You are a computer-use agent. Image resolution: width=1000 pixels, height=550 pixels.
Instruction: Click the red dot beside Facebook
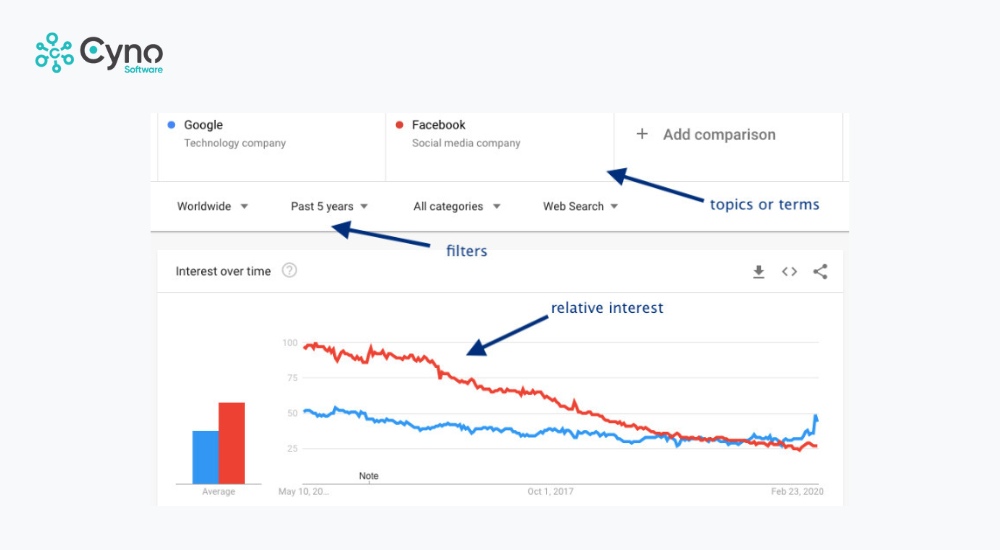click(399, 125)
